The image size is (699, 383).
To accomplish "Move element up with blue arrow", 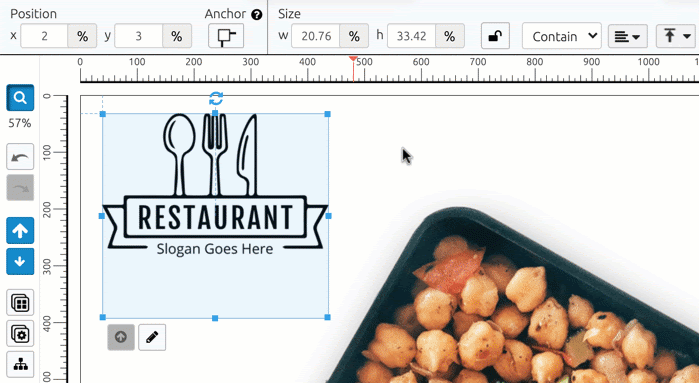I will click(x=20, y=231).
